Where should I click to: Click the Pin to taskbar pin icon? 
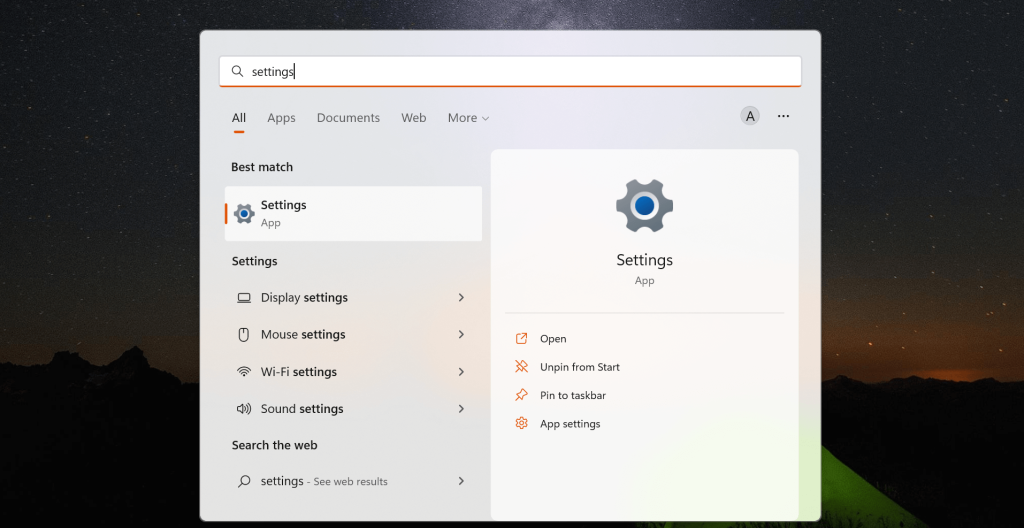tap(521, 395)
